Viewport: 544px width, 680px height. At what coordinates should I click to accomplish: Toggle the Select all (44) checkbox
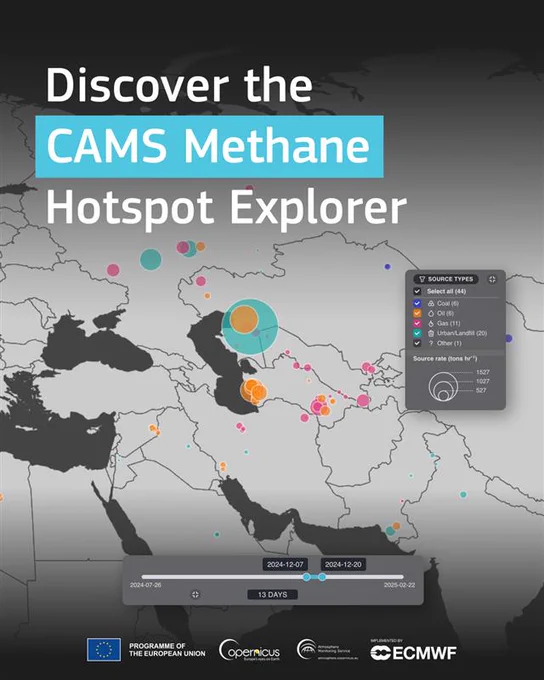tap(417, 291)
